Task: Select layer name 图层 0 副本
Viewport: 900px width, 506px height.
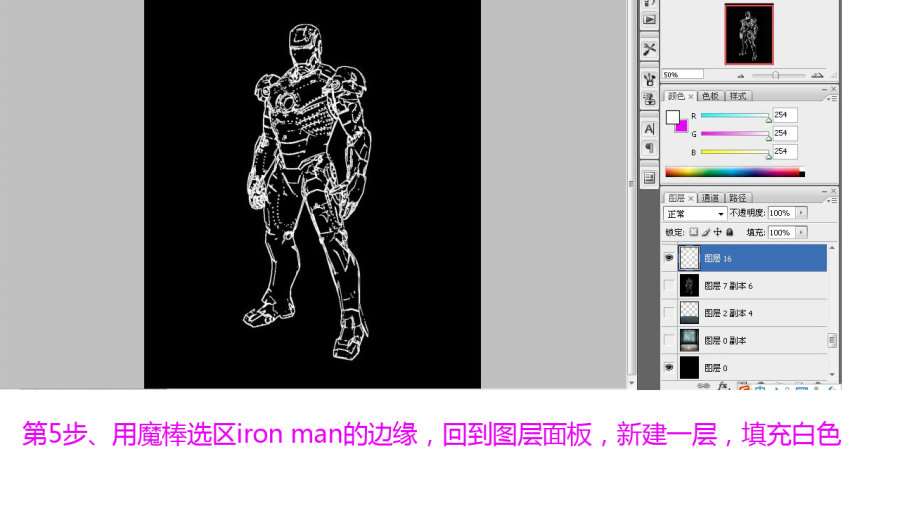Action: pos(725,341)
